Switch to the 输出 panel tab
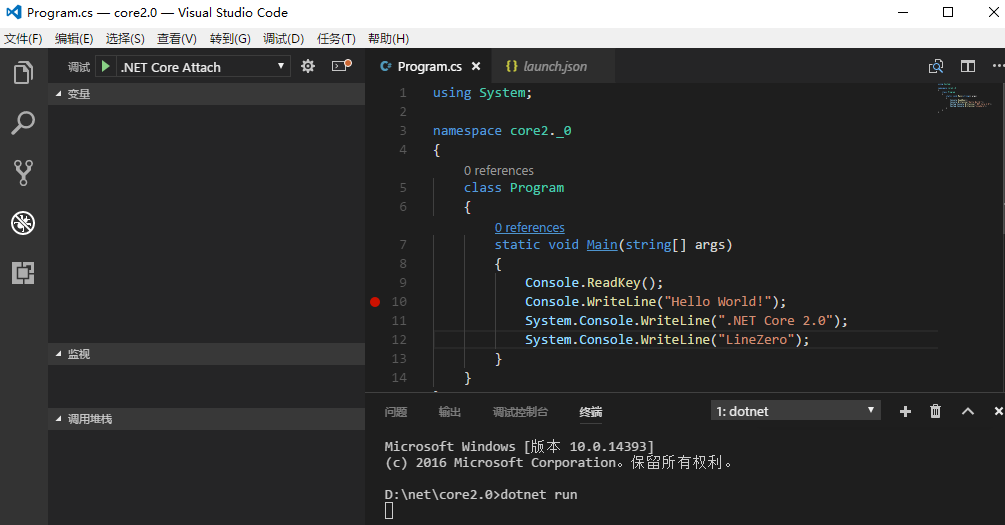The image size is (1005, 525). (449, 412)
